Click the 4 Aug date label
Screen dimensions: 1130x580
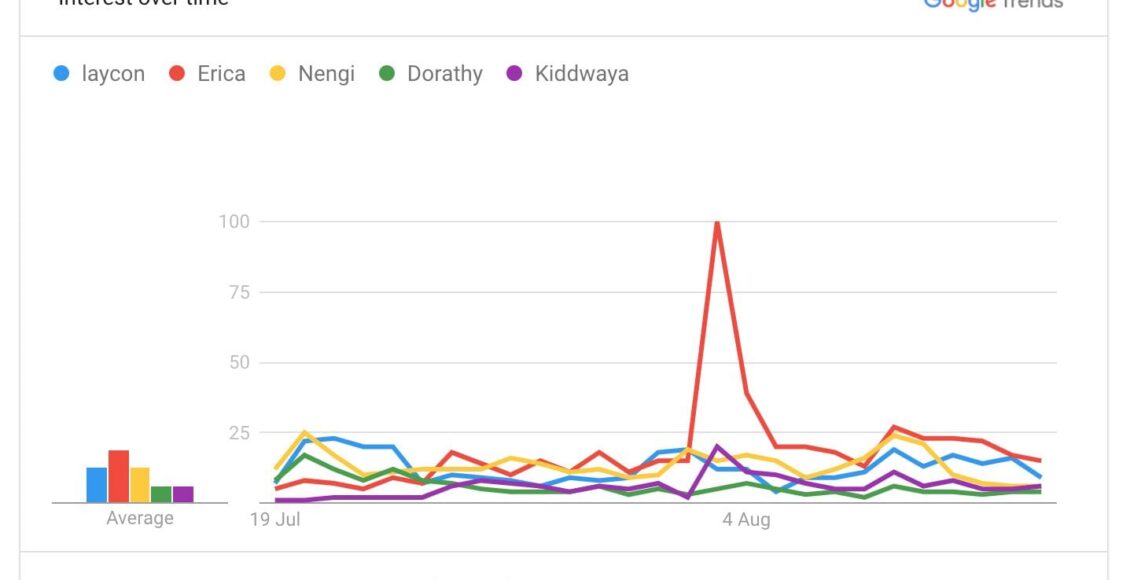click(746, 519)
